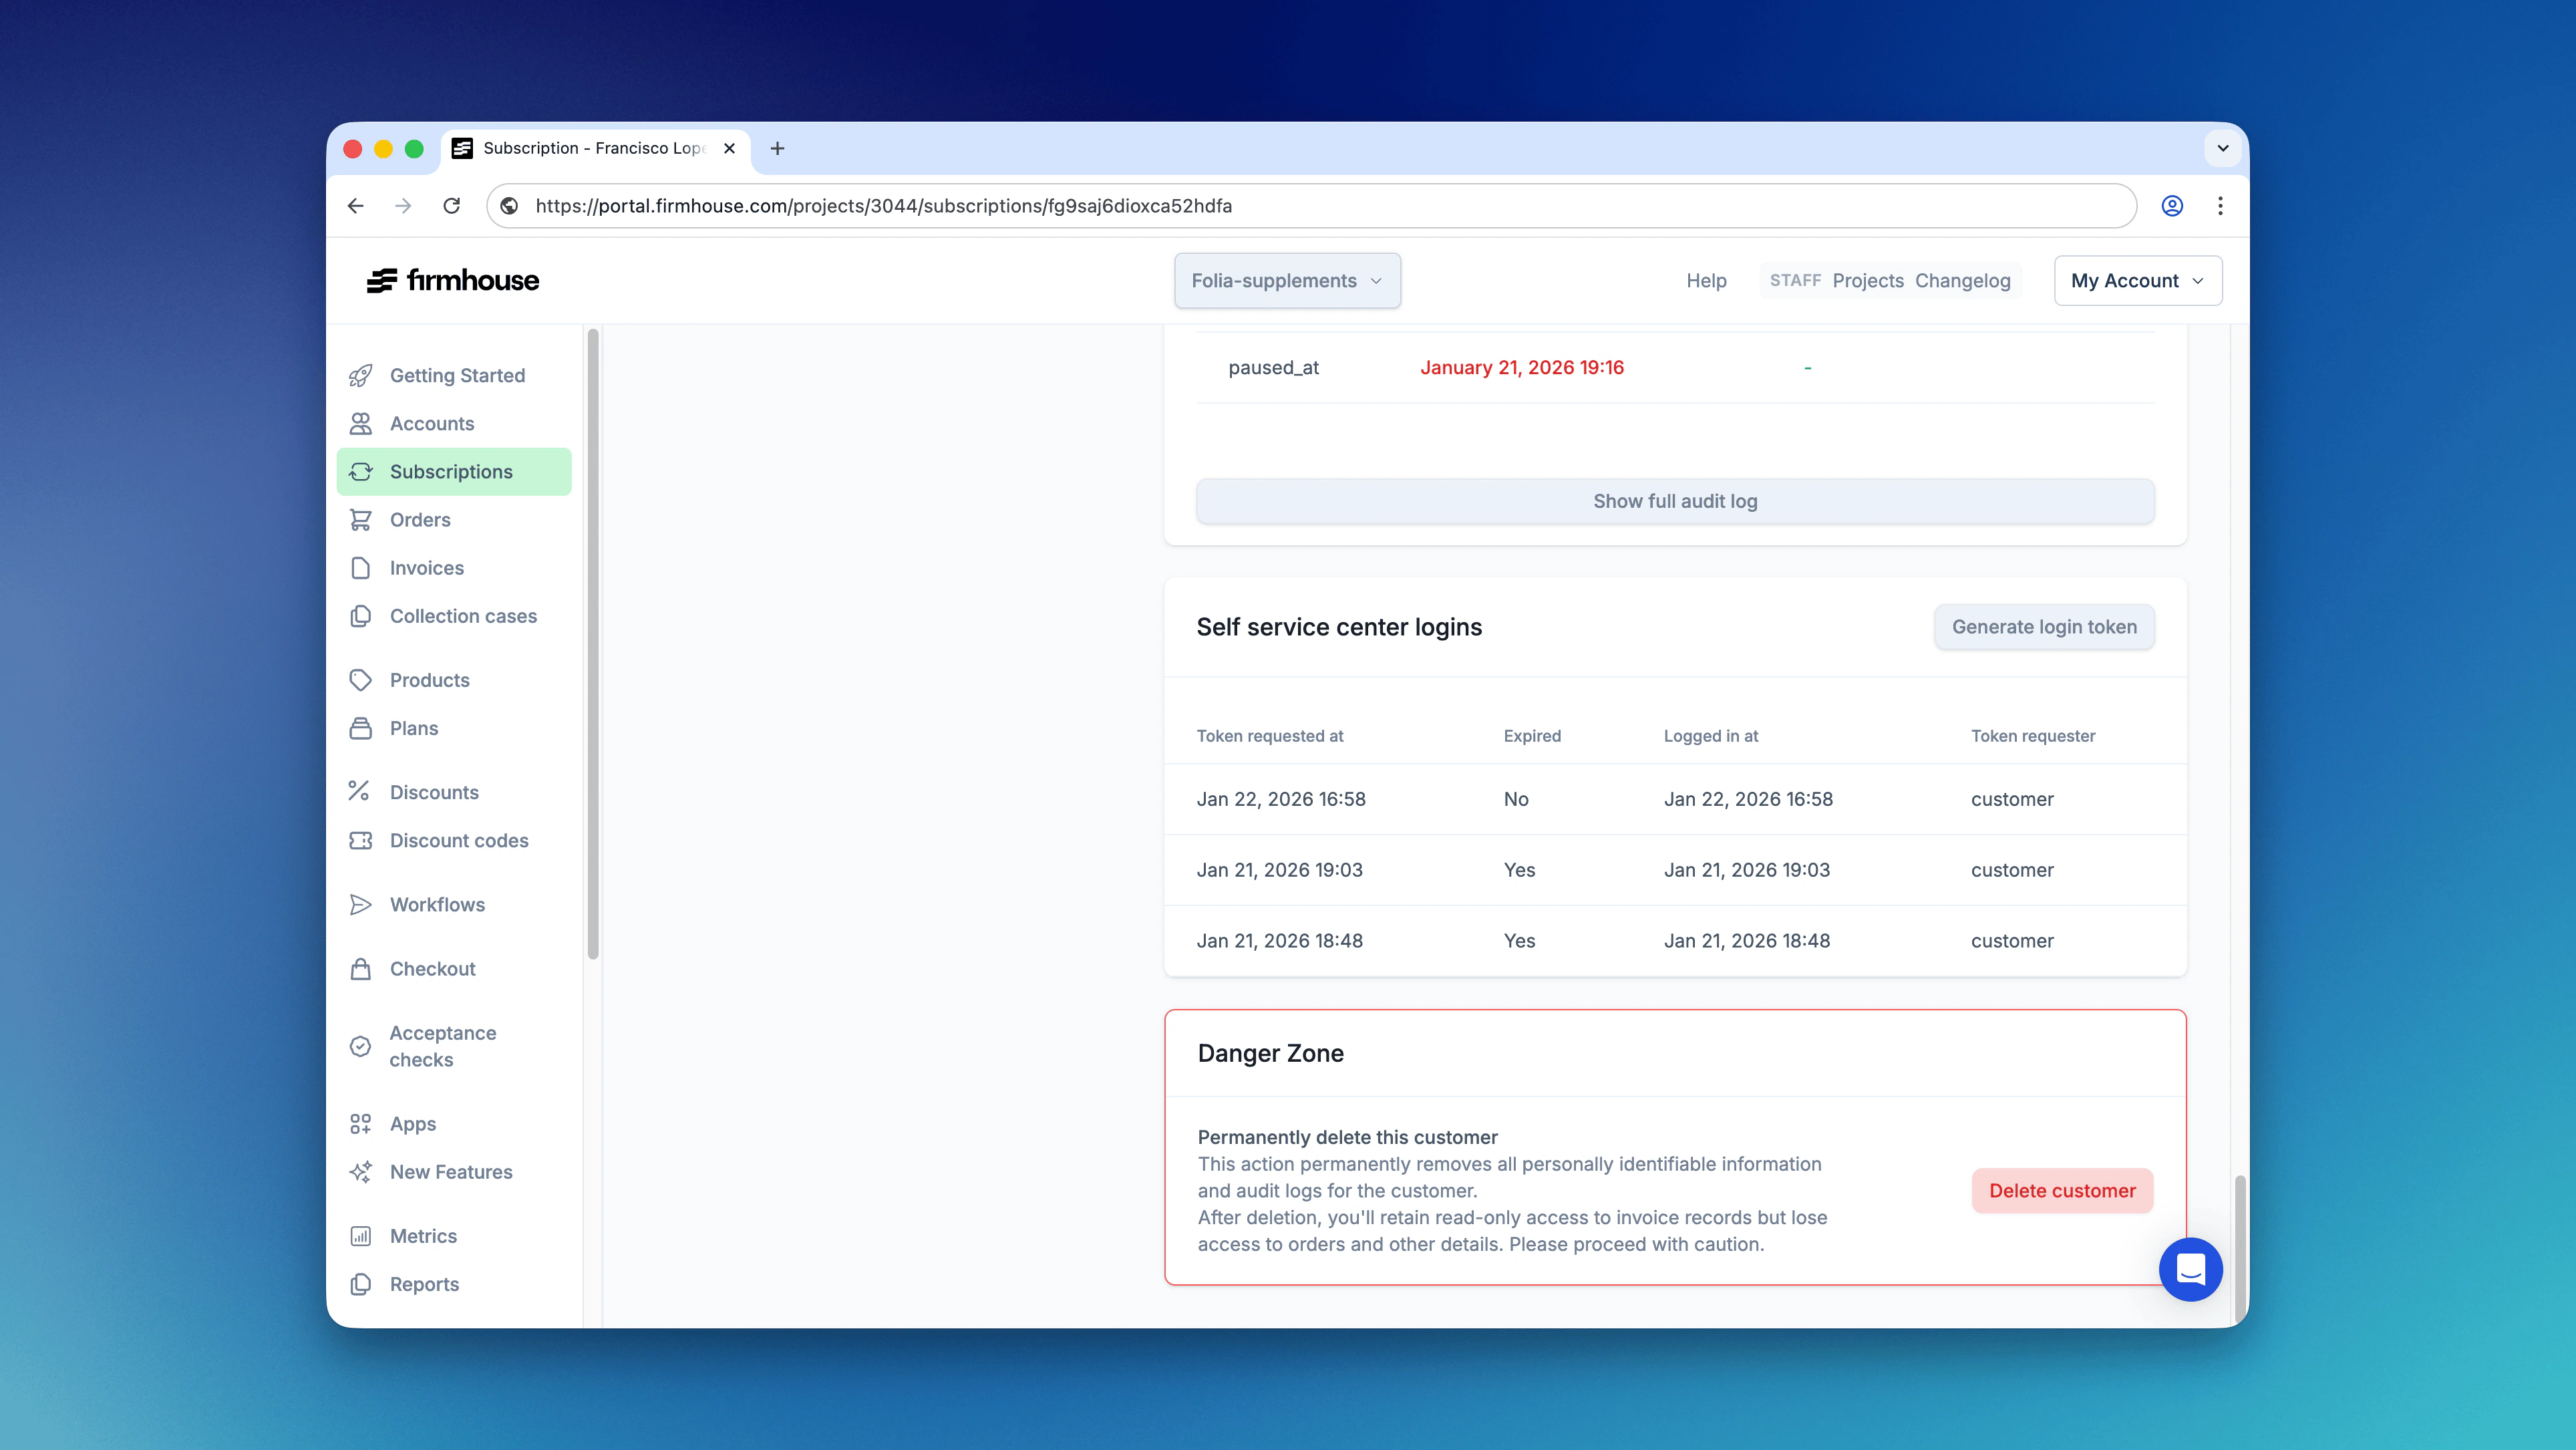This screenshot has height=1450, width=2576.
Task: Open the My Account dropdown
Action: (2137, 281)
